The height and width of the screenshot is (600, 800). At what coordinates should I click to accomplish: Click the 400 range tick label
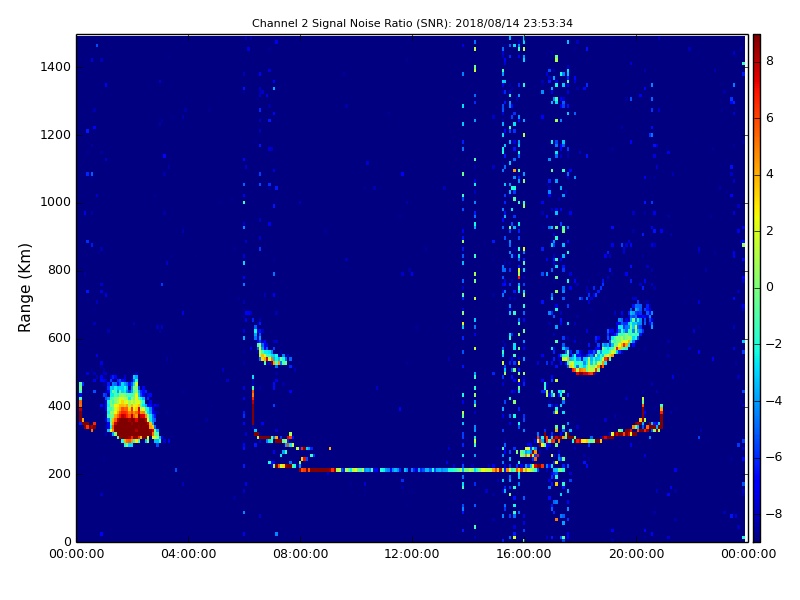59,406
